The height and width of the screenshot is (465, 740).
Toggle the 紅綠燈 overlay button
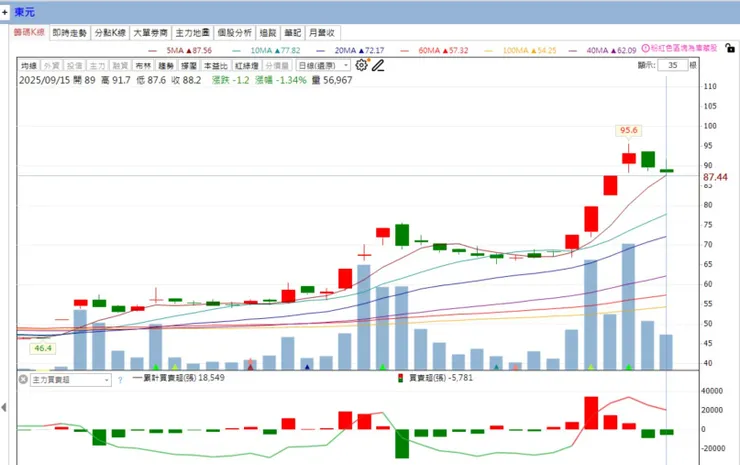pyautogui.click(x=247, y=66)
